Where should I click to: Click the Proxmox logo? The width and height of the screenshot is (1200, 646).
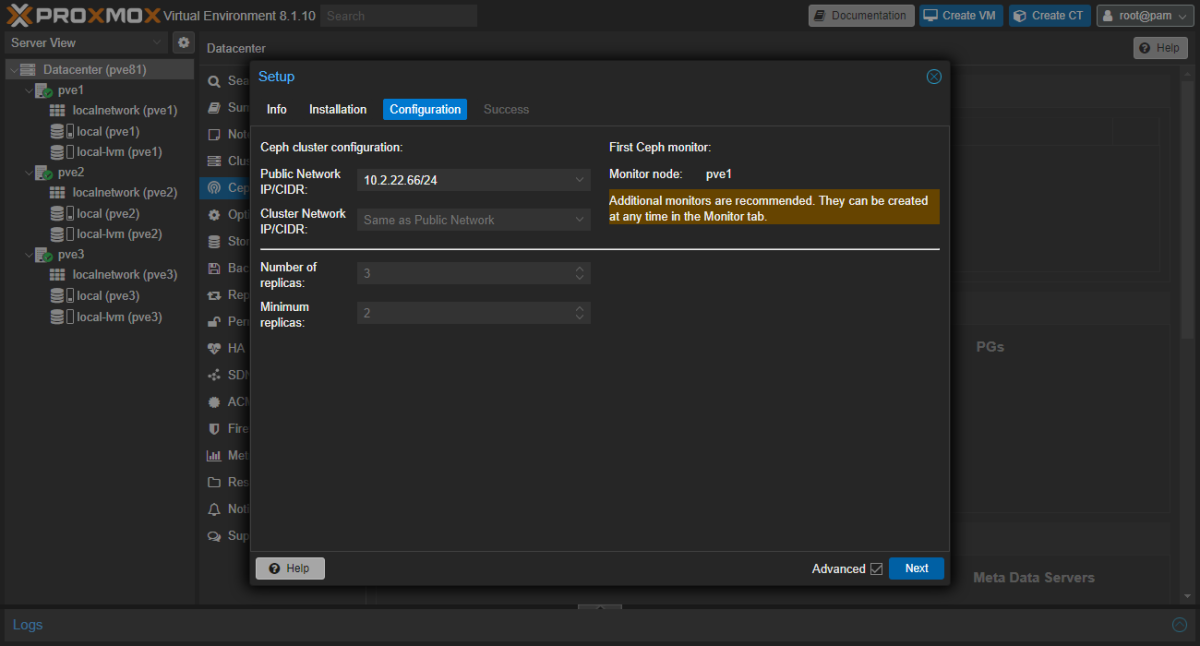pyautogui.click(x=82, y=15)
